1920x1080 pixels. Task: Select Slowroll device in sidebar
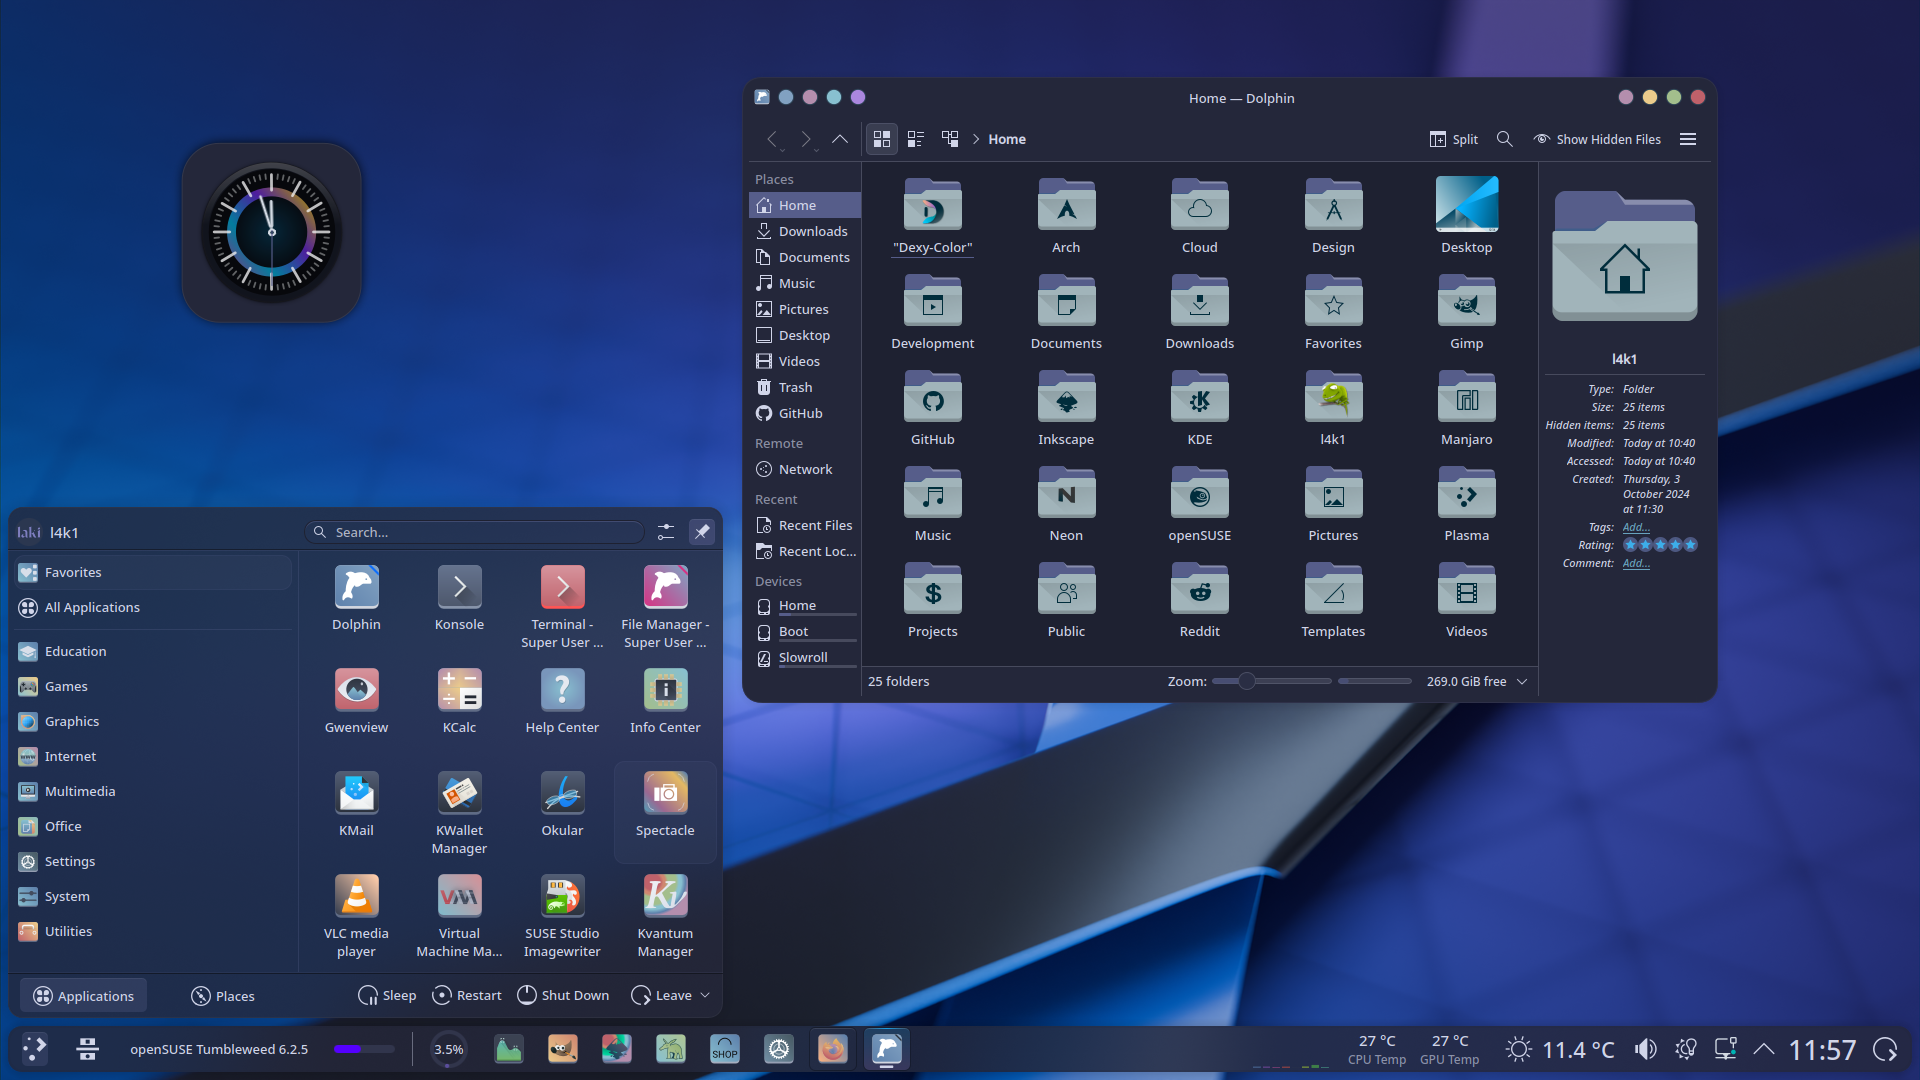[x=804, y=657]
